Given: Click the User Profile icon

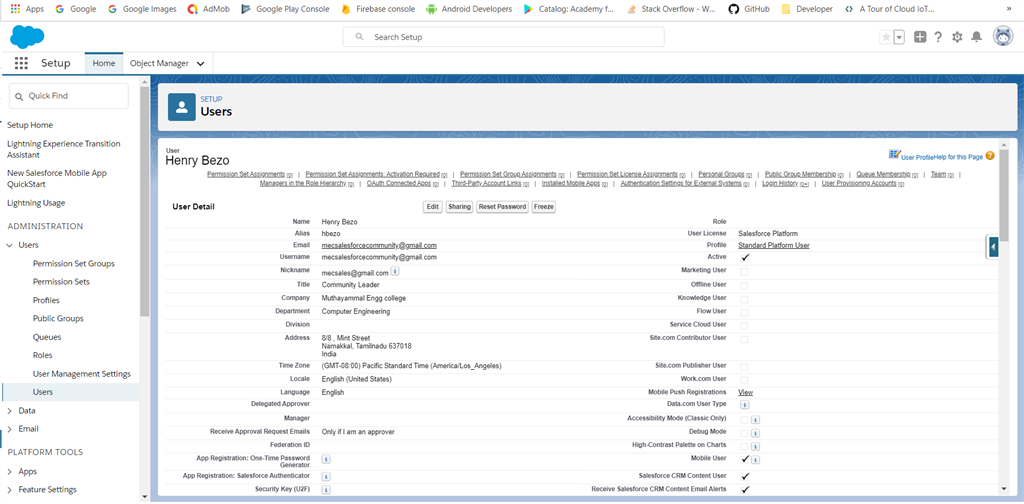Looking at the screenshot, I should [x=895, y=154].
